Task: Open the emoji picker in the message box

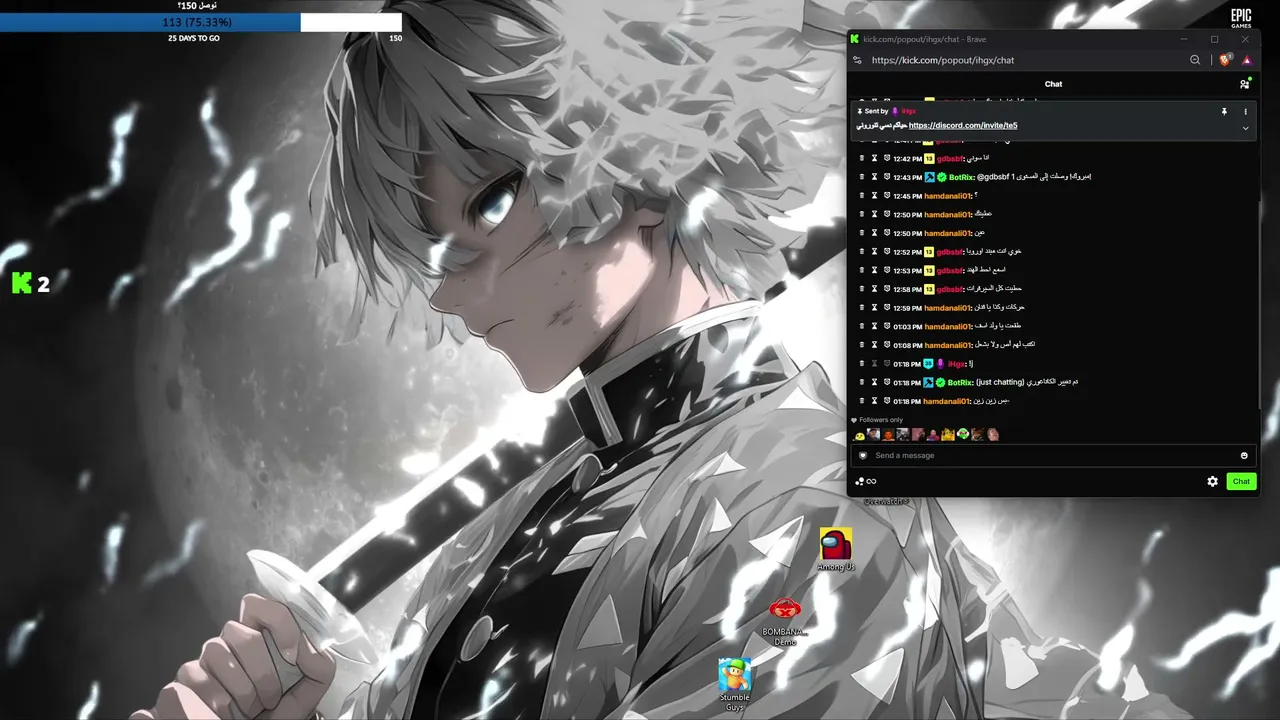Action: [x=1244, y=455]
